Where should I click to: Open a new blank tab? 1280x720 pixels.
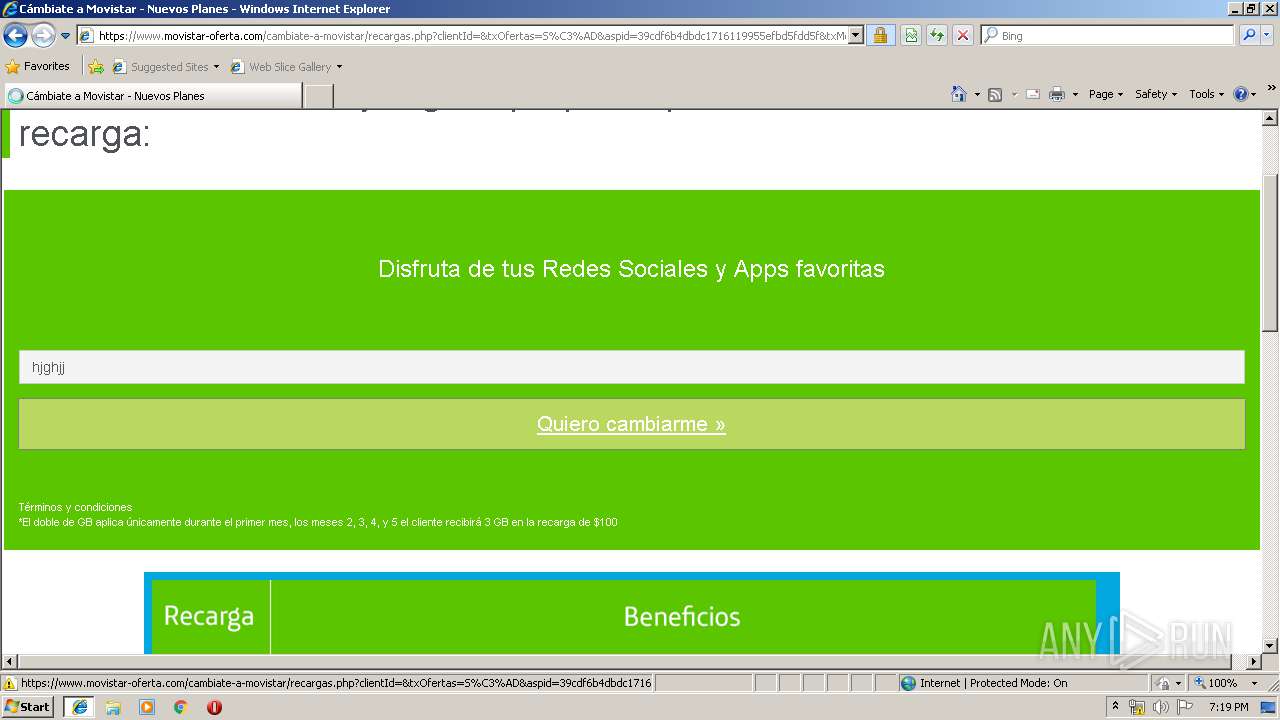(318, 96)
